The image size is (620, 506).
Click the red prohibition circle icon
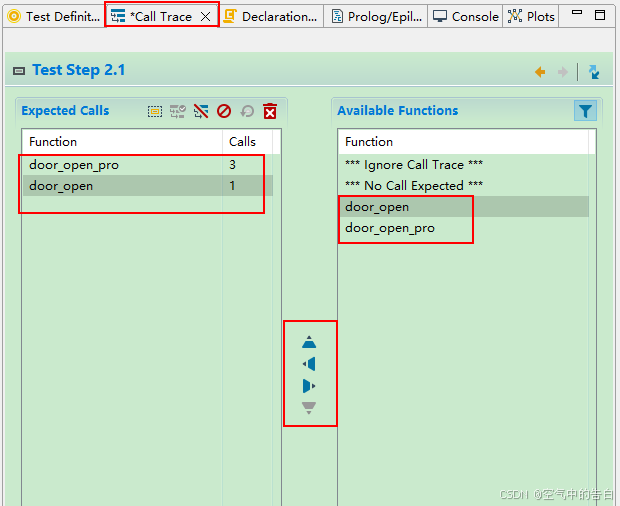pos(224,111)
